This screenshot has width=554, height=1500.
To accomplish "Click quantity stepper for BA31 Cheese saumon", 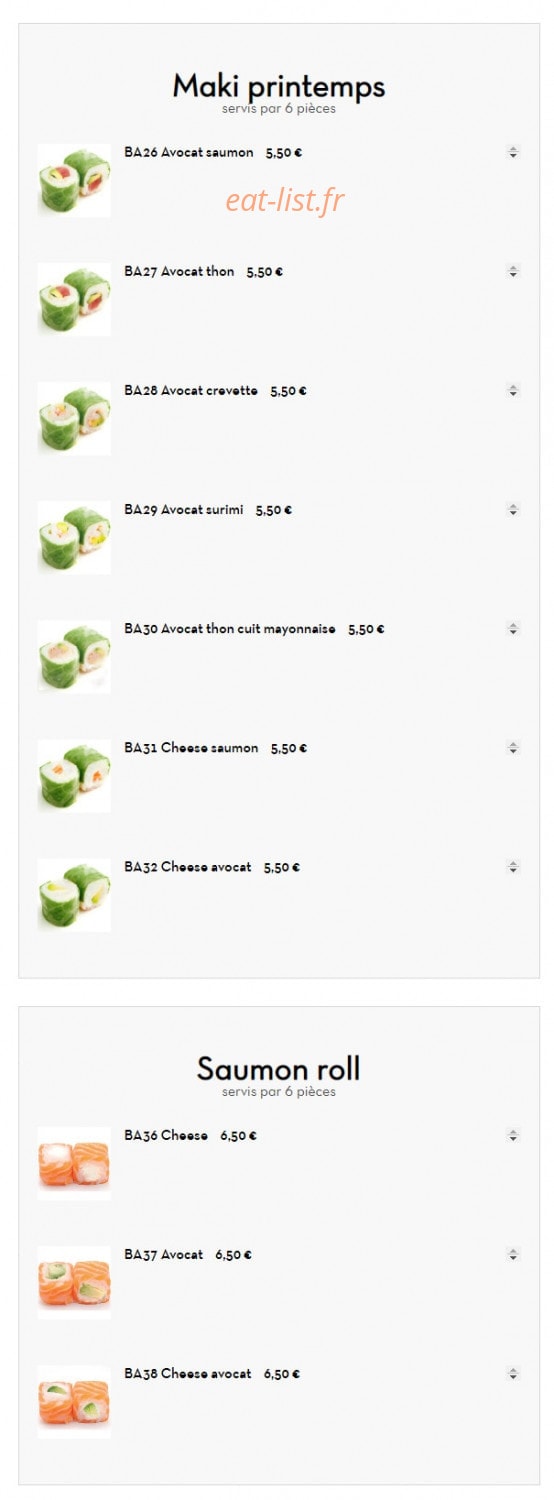I will pyautogui.click(x=513, y=747).
